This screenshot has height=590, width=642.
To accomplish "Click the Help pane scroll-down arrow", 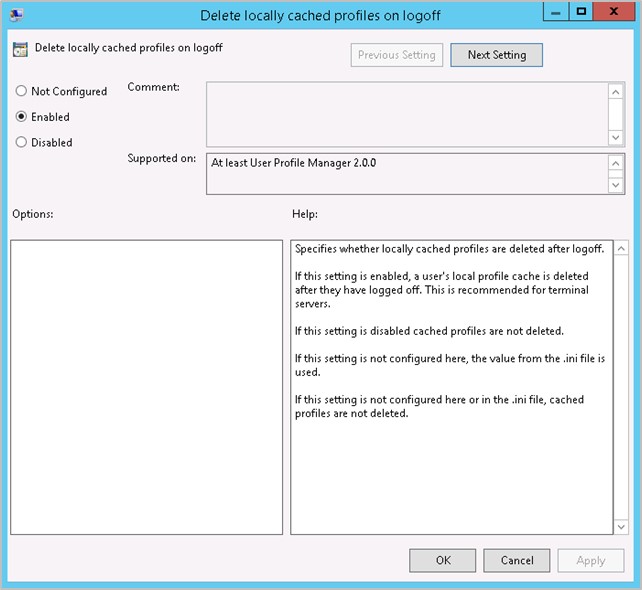I will 621,526.
